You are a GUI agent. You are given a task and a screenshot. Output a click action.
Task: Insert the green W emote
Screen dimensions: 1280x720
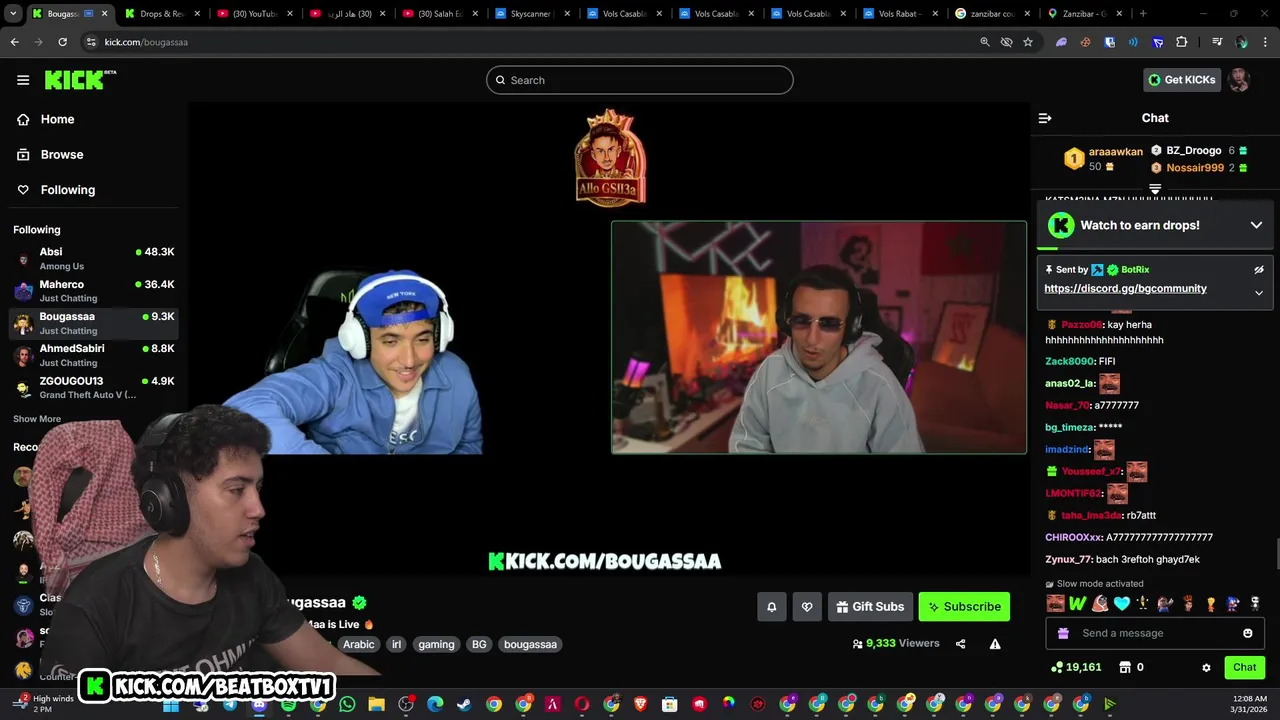point(1077,603)
